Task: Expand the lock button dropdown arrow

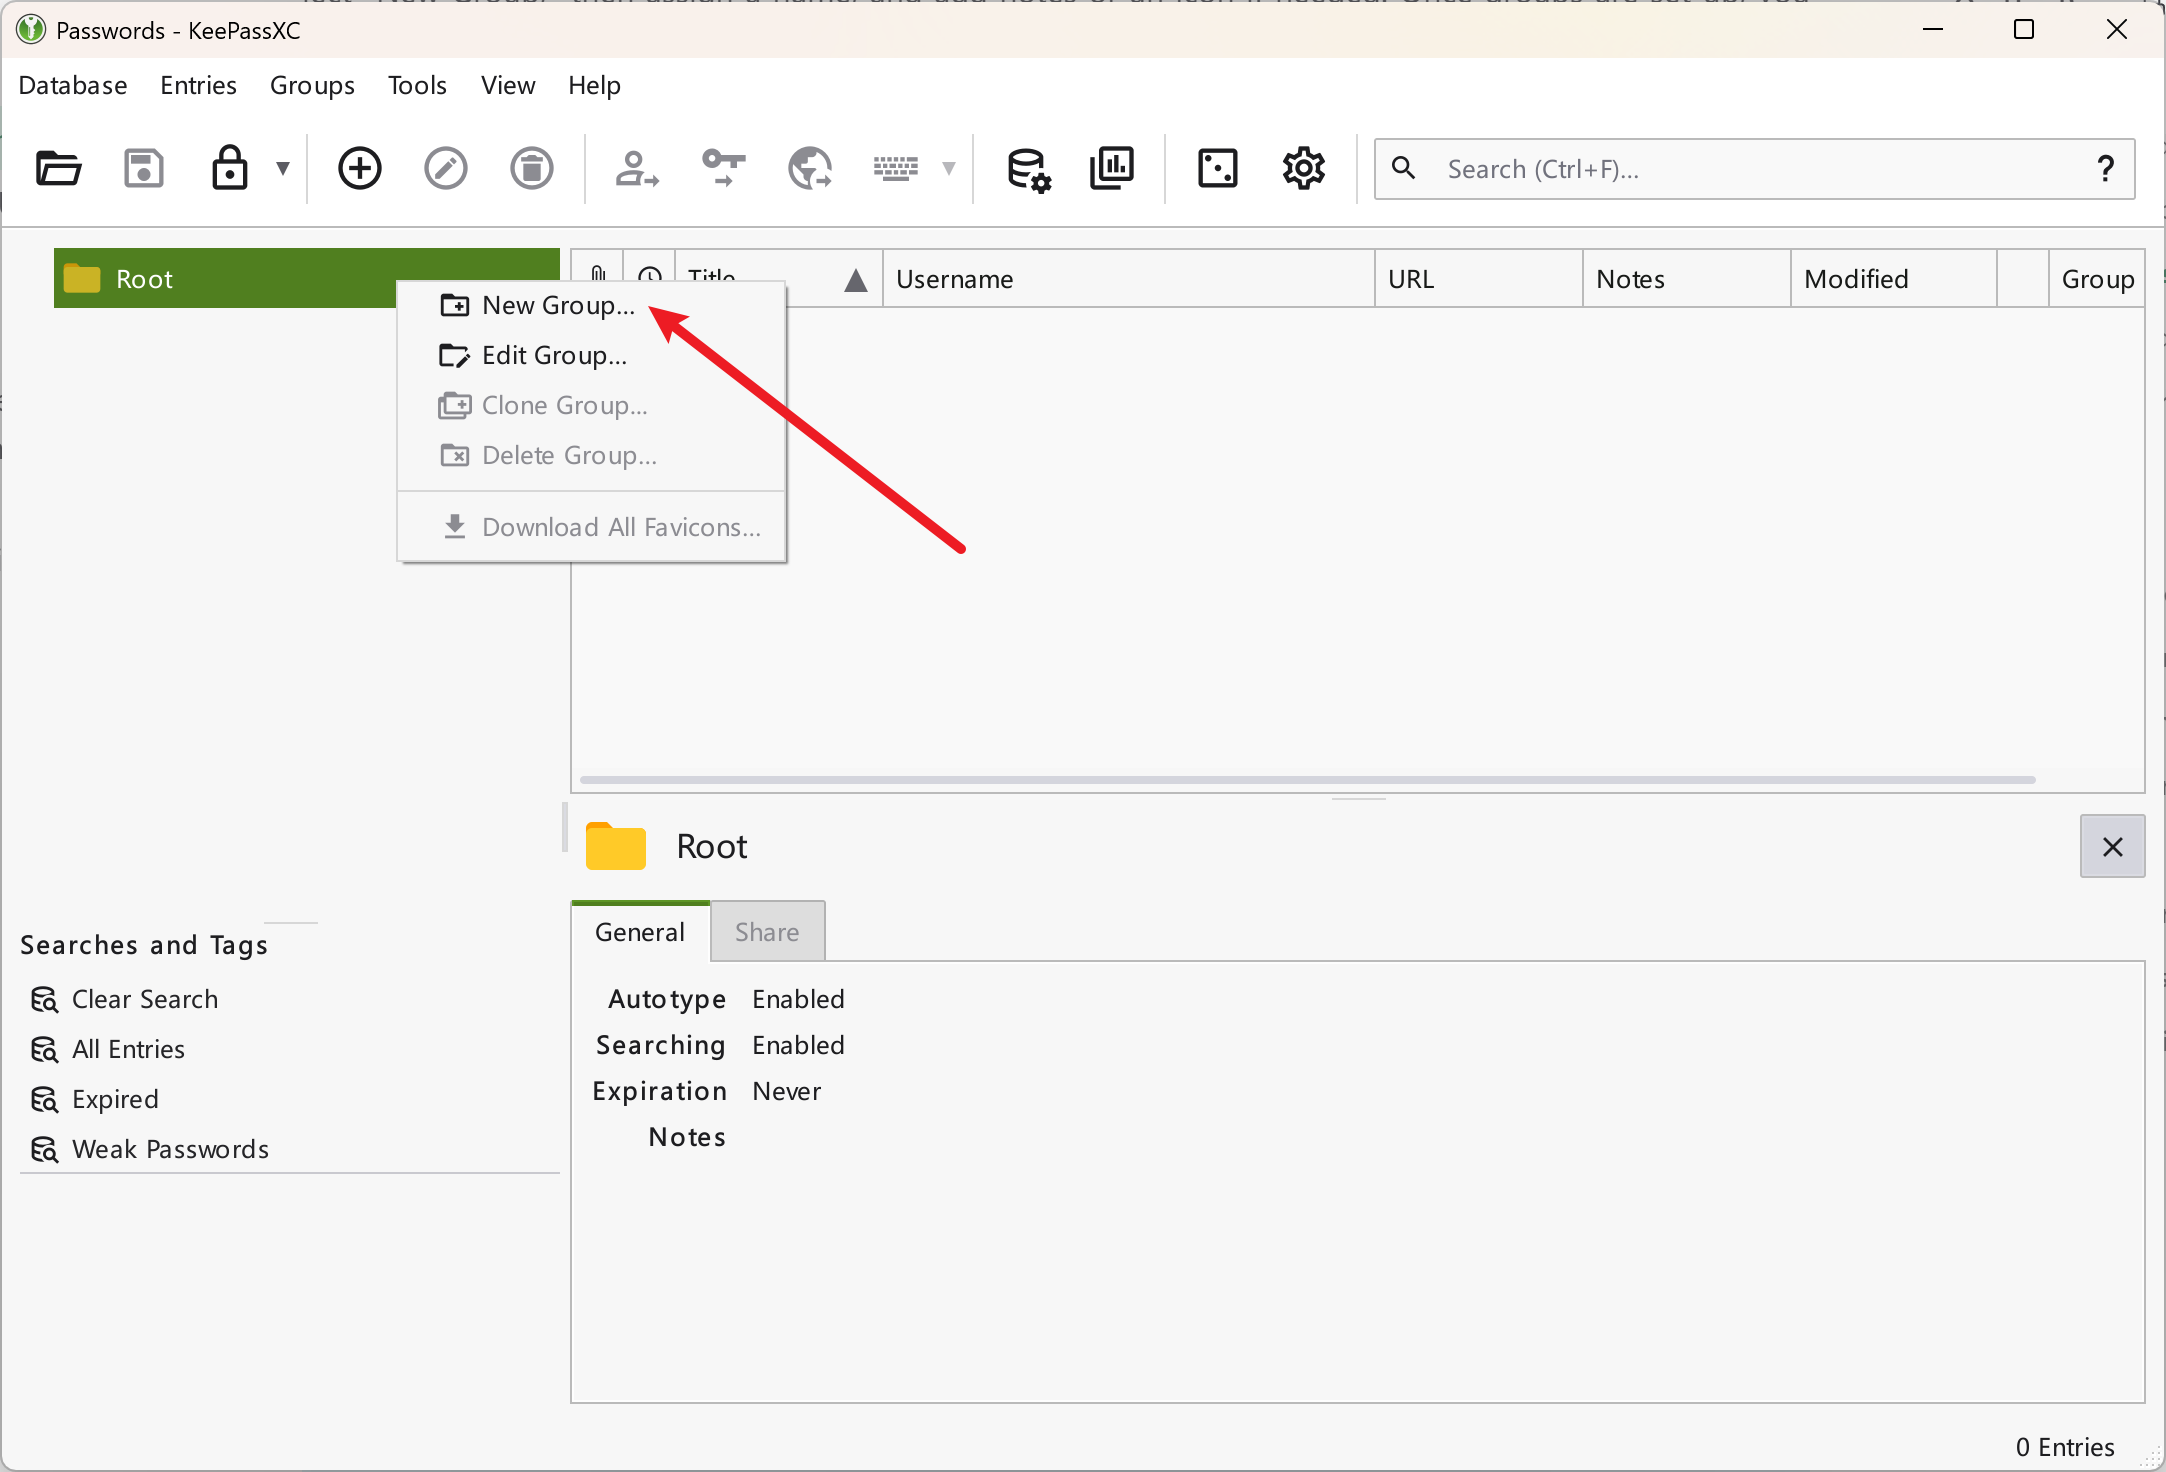Action: [283, 168]
